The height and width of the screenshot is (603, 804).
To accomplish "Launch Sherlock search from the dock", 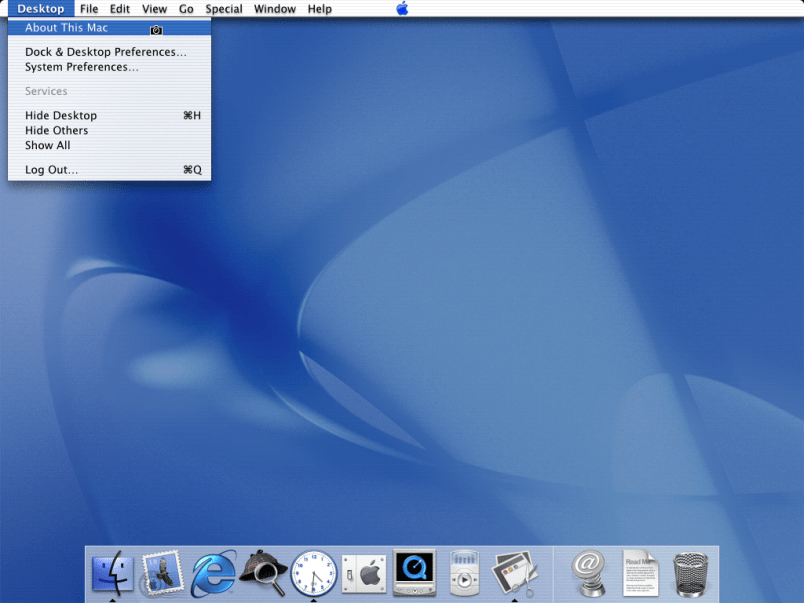I will pyautogui.click(x=263, y=574).
